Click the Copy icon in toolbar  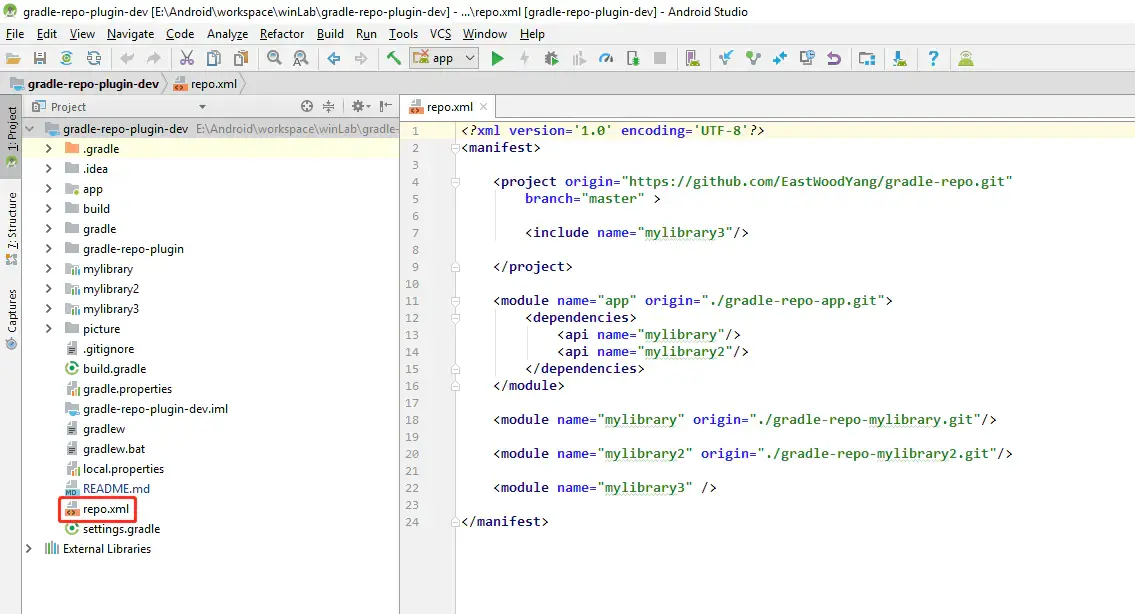pos(214,59)
